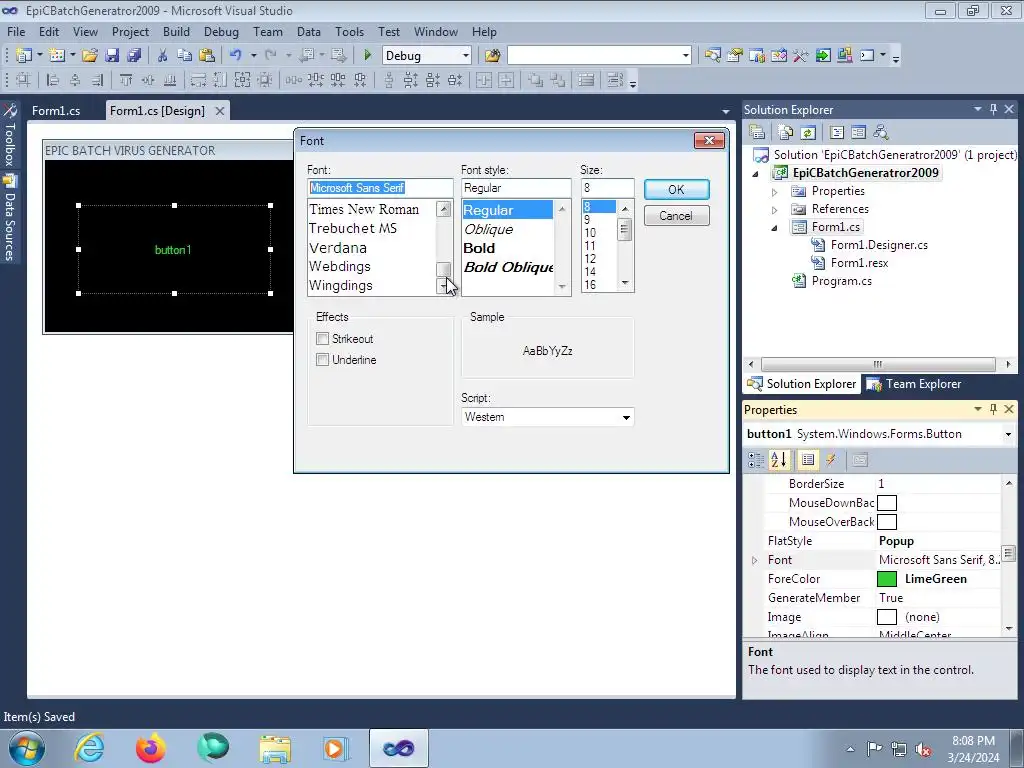Click Show All Files in Solution Explorer
1024x768 pixels.
pyautogui.click(x=786, y=133)
